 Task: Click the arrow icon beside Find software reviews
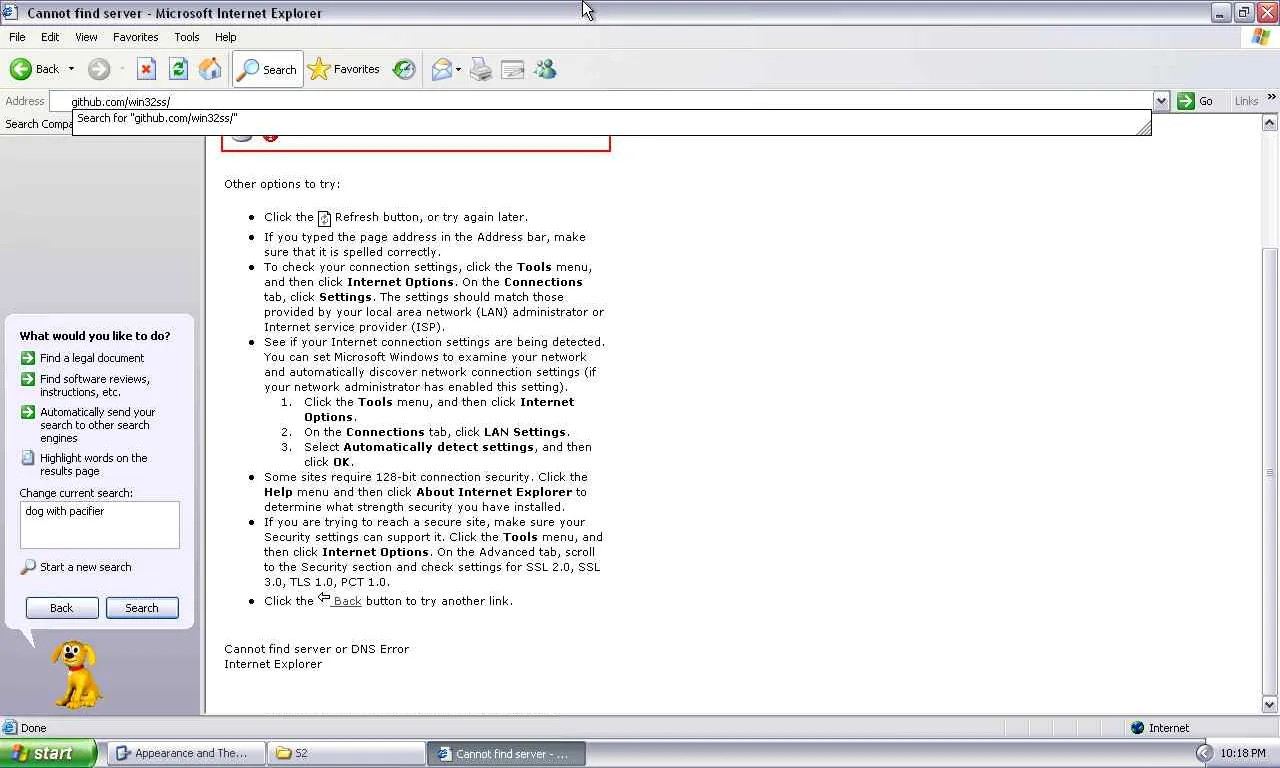pyautogui.click(x=28, y=379)
